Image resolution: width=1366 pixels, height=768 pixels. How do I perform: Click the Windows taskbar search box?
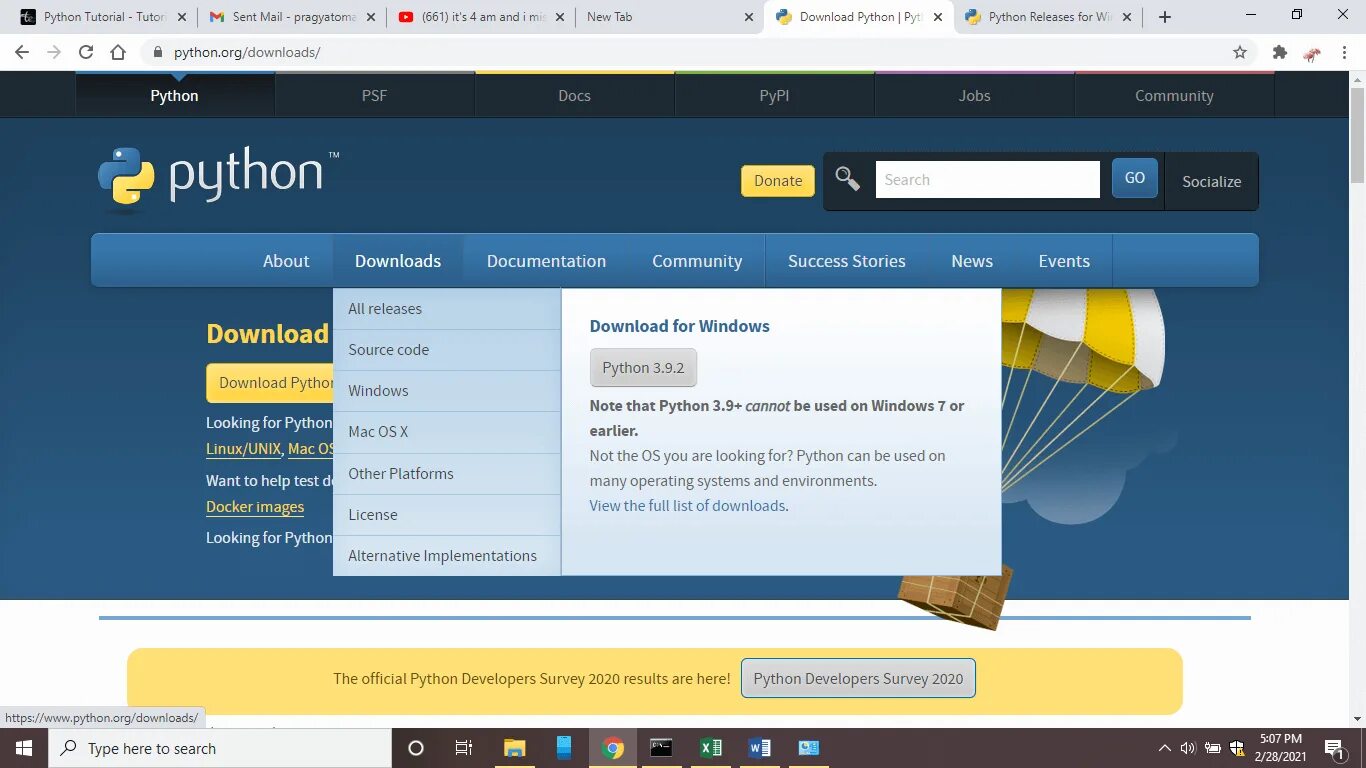[220, 748]
